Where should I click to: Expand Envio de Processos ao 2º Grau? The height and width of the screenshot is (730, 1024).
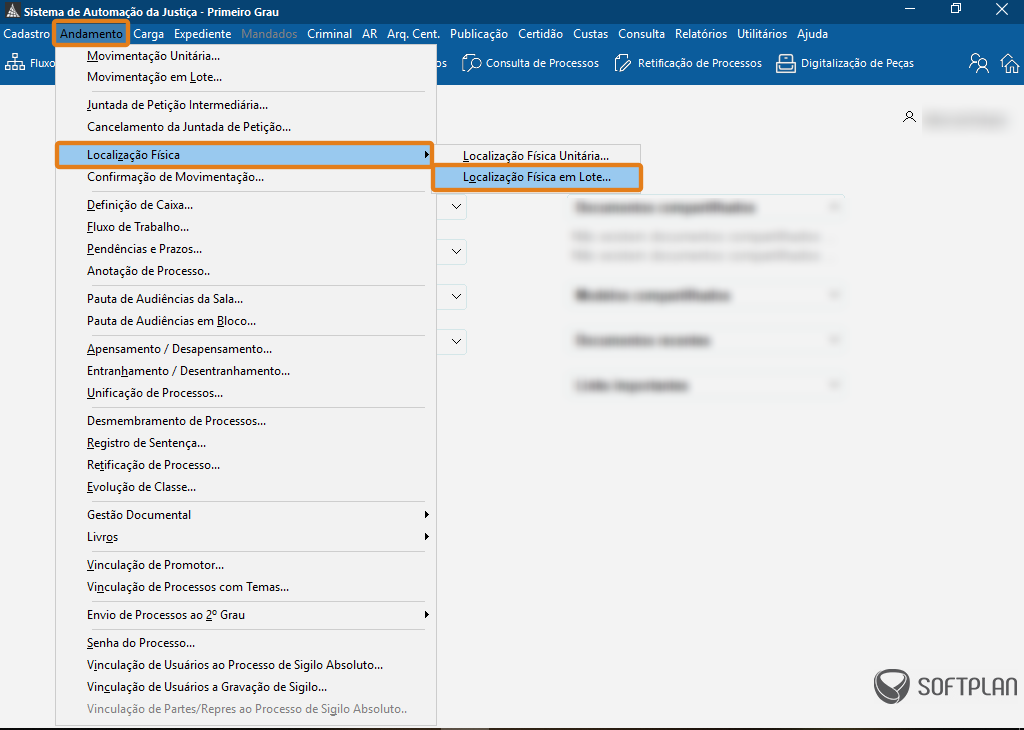click(x=244, y=614)
